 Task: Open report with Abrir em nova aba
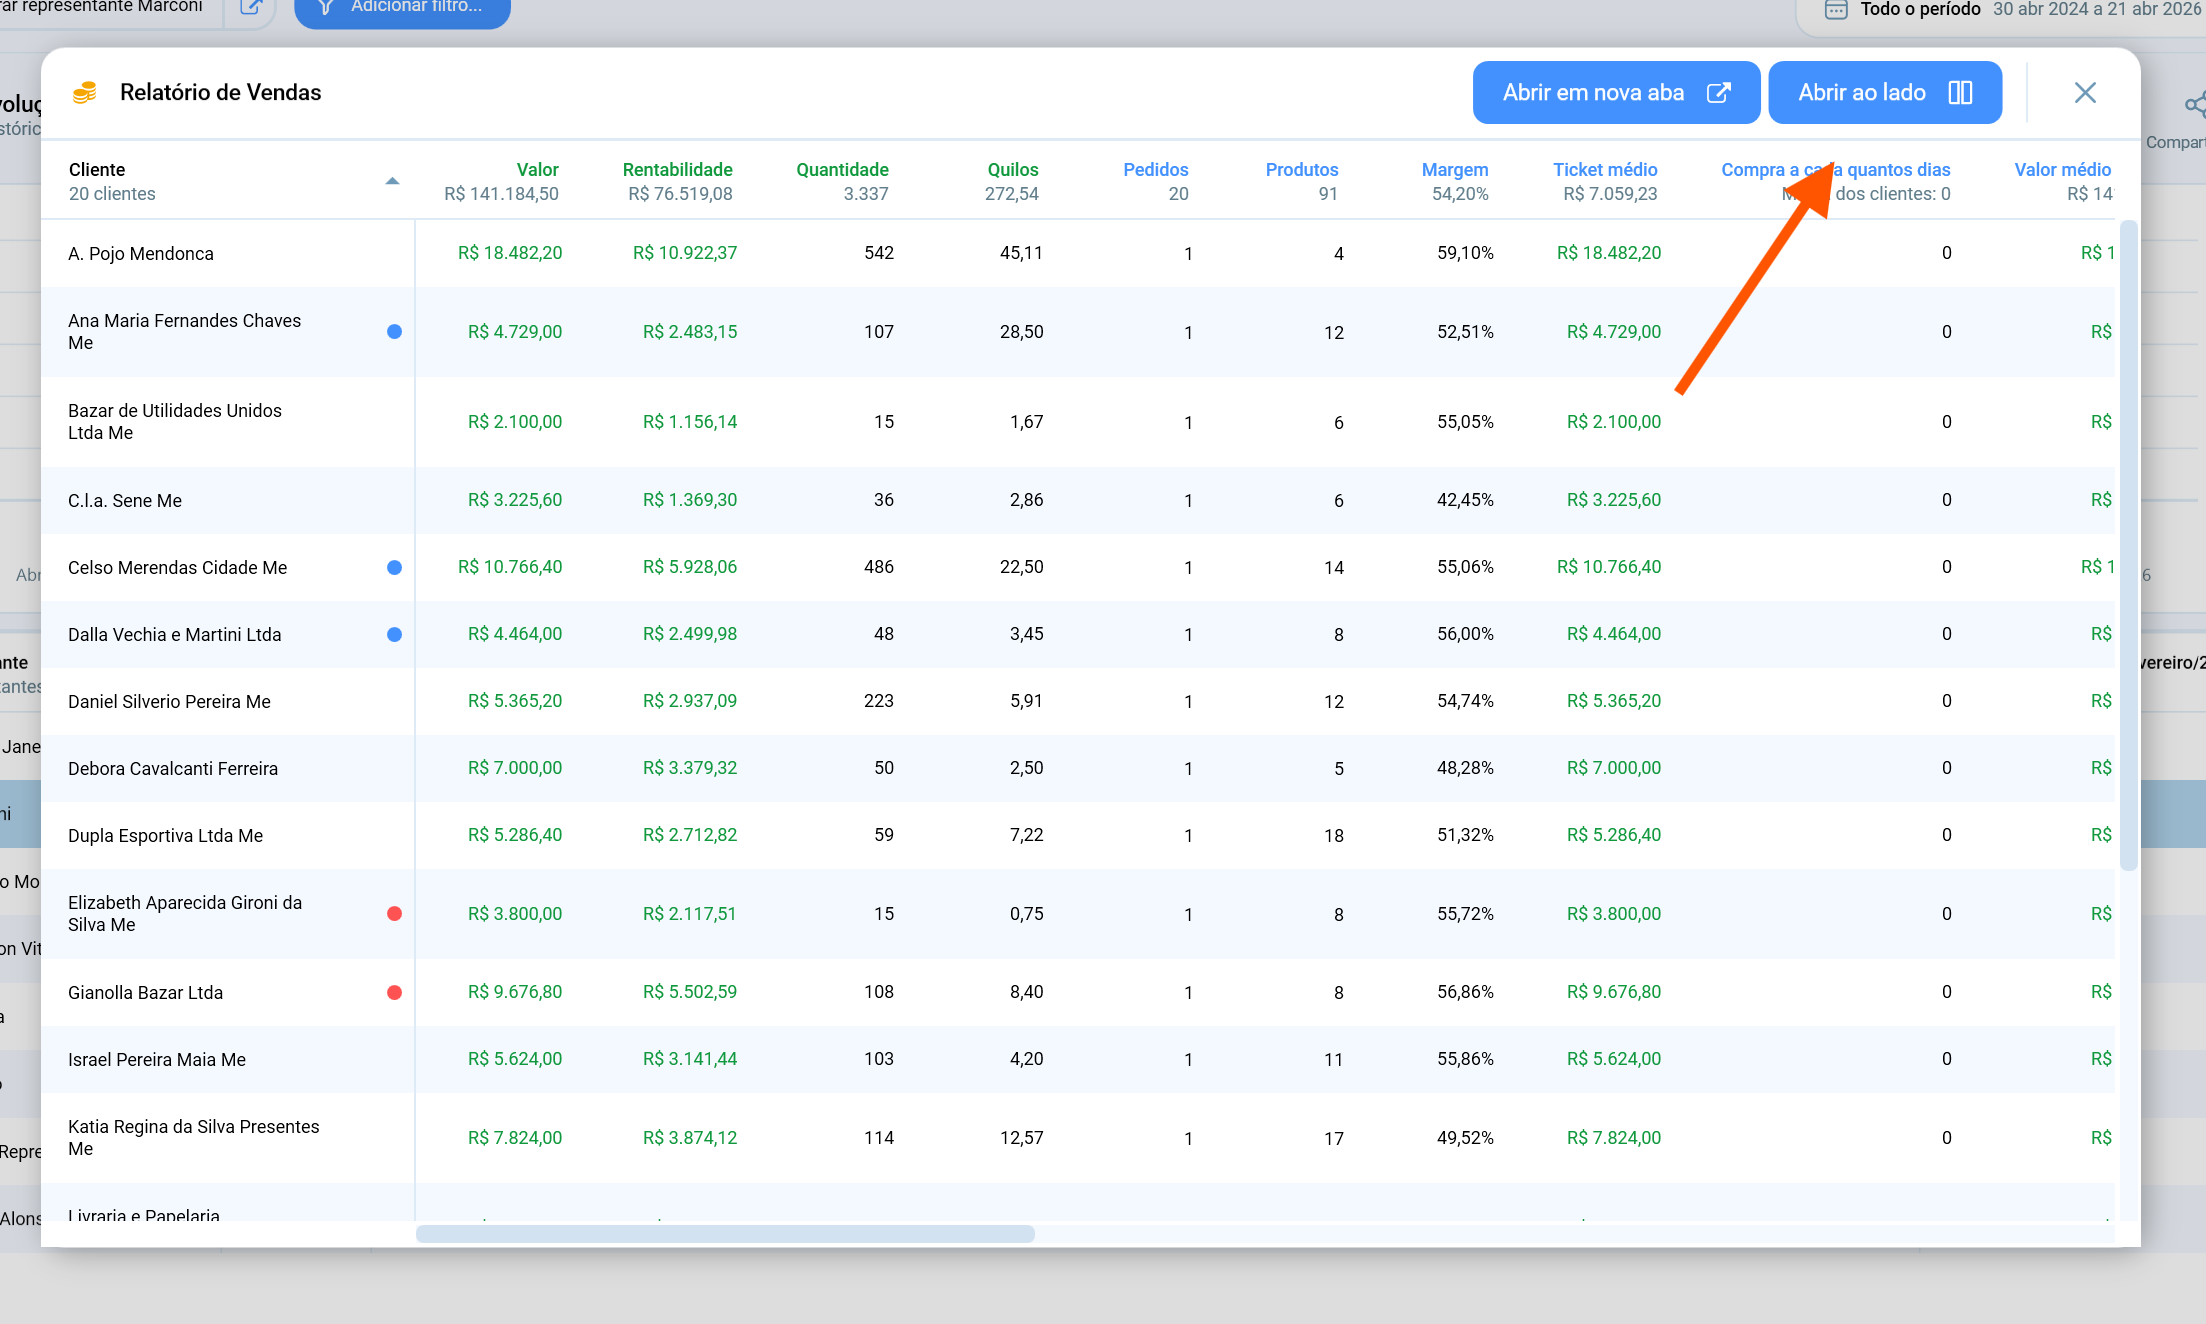[1616, 93]
